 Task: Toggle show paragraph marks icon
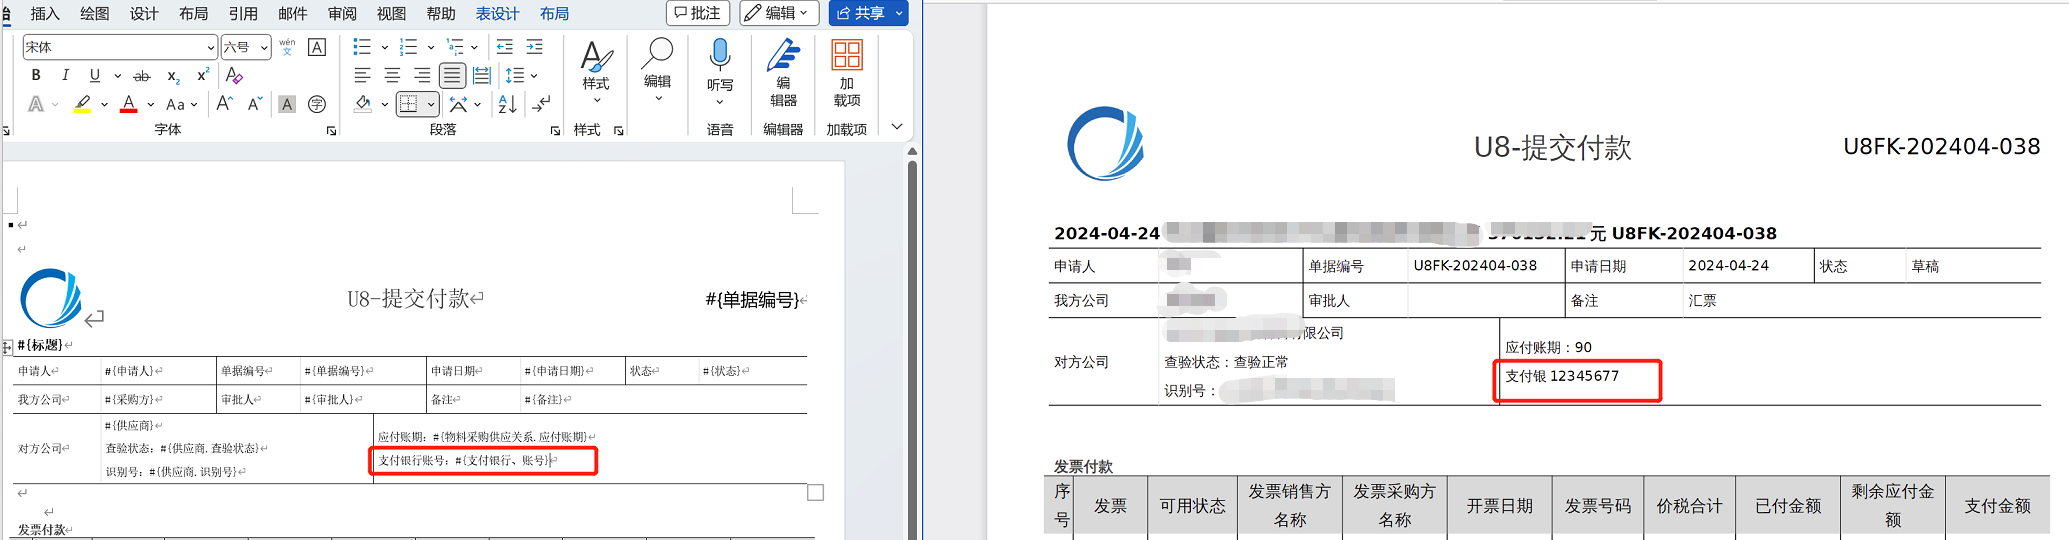pos(541,104)
